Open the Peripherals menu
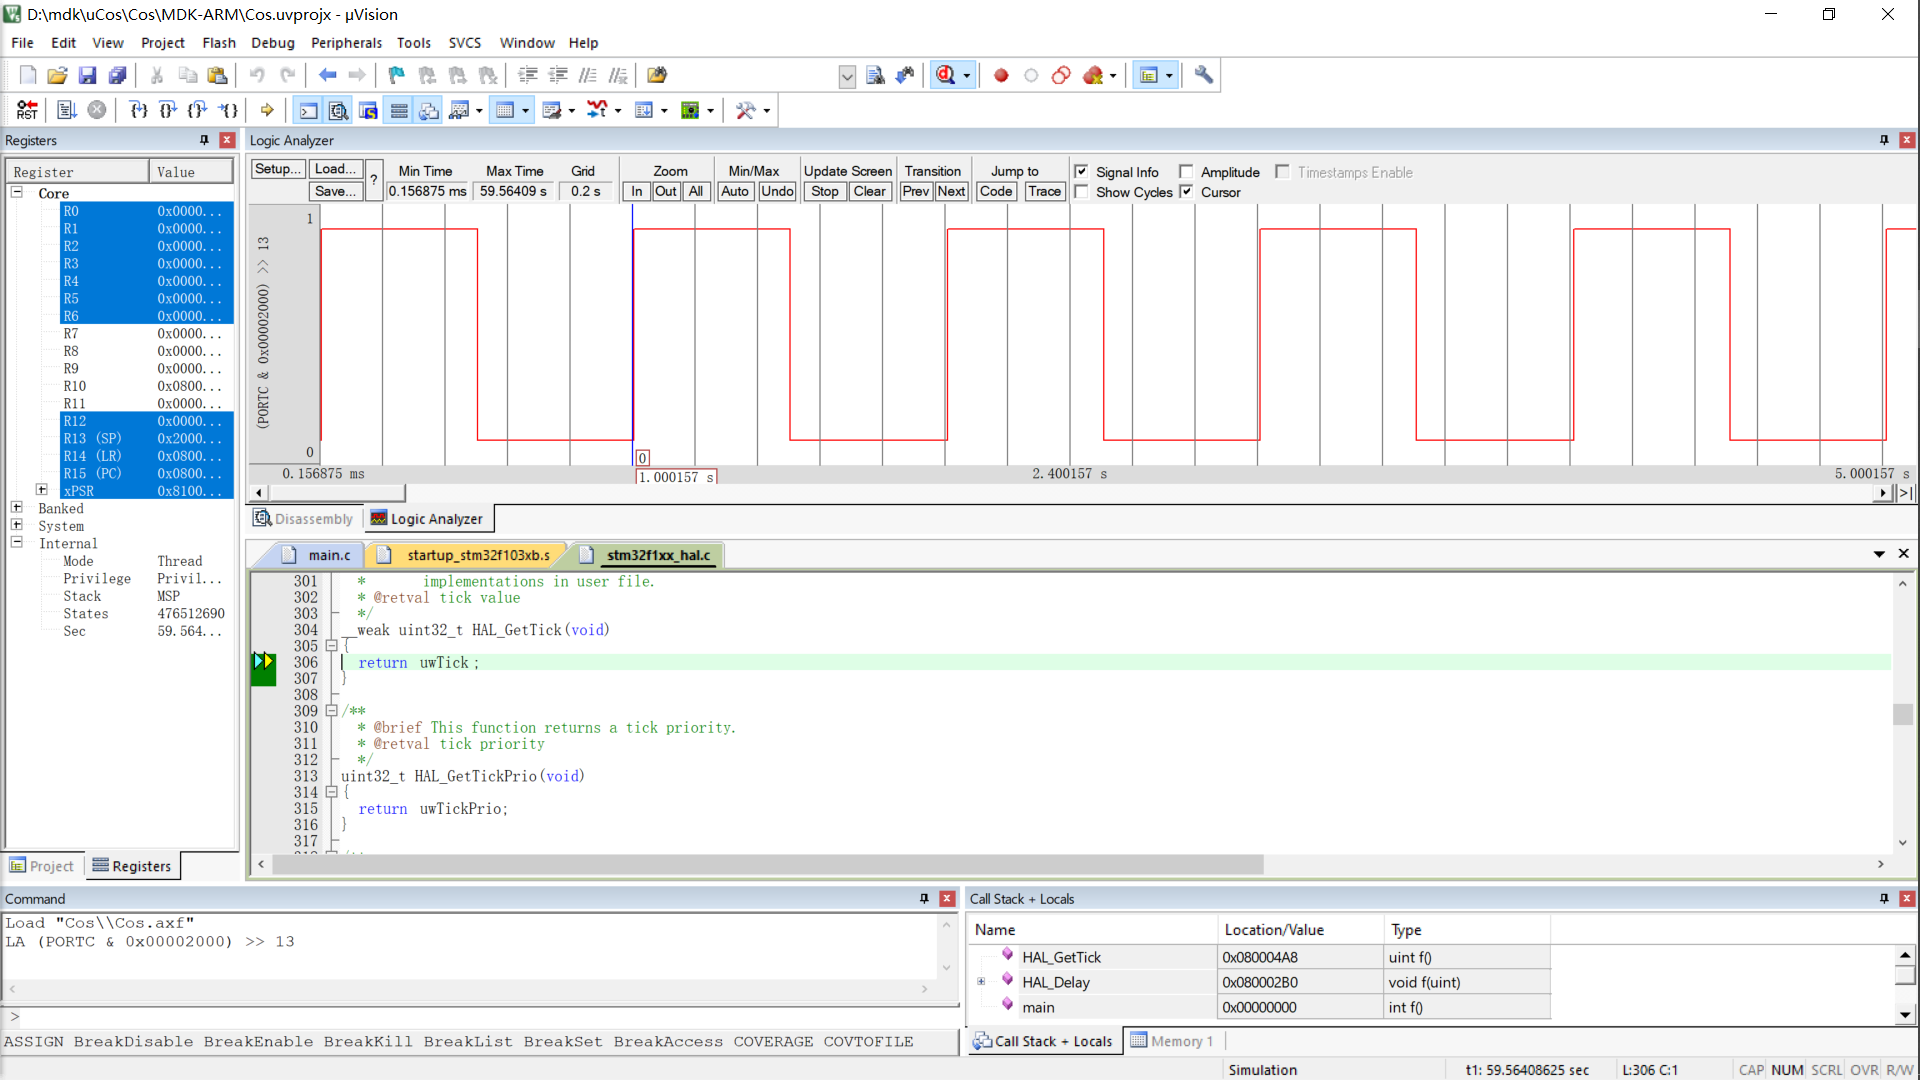This screenshot has height=1080, width=1920. (x=345, y=42)
